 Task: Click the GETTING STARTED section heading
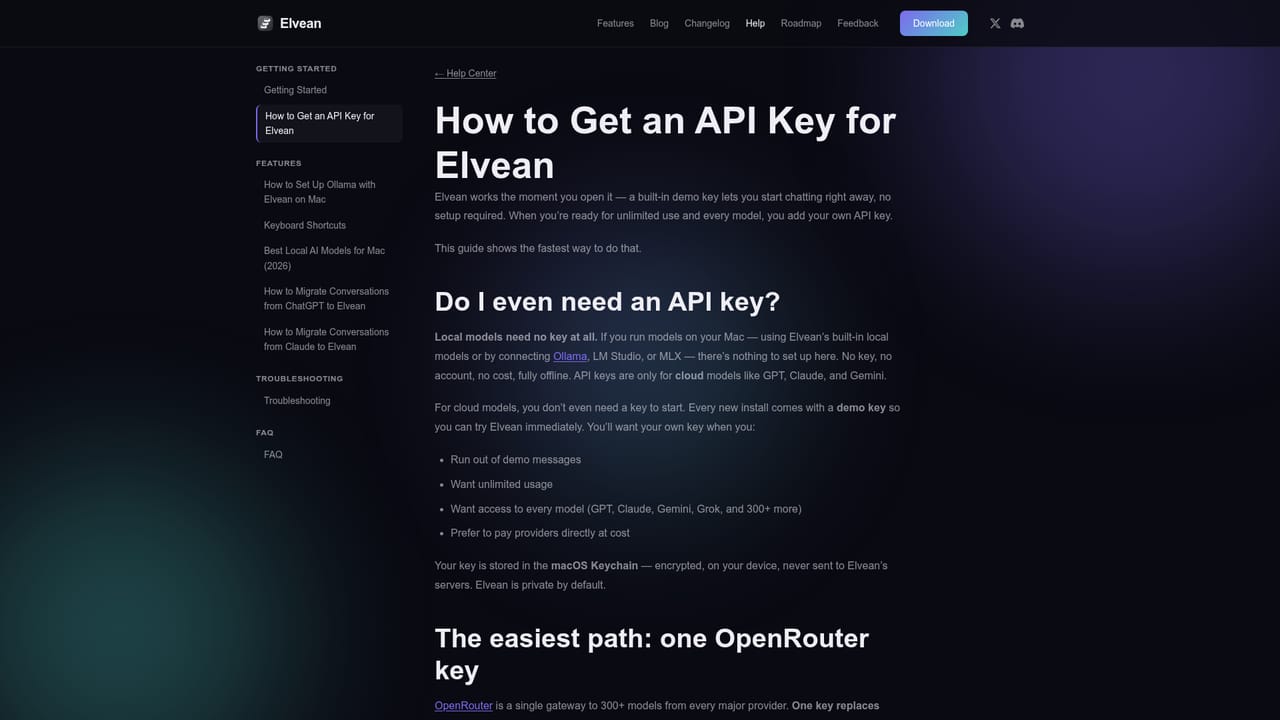tap(296, 69)
